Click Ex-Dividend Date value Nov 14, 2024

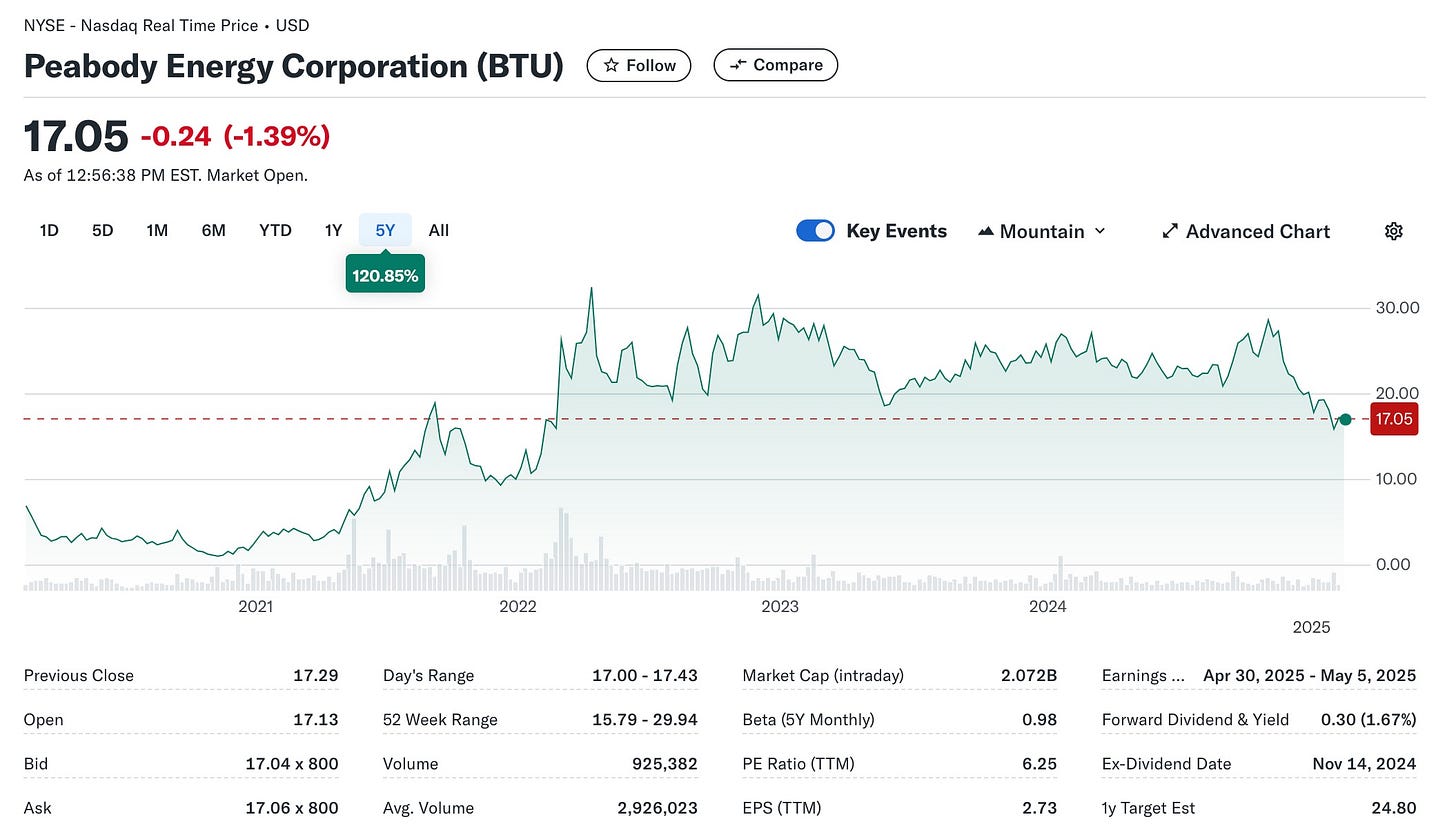pyautogui.click(x=1364, y=764)
